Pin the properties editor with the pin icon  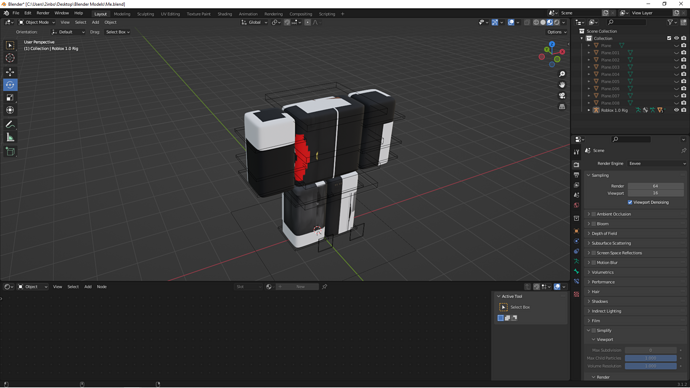[683, 150]
